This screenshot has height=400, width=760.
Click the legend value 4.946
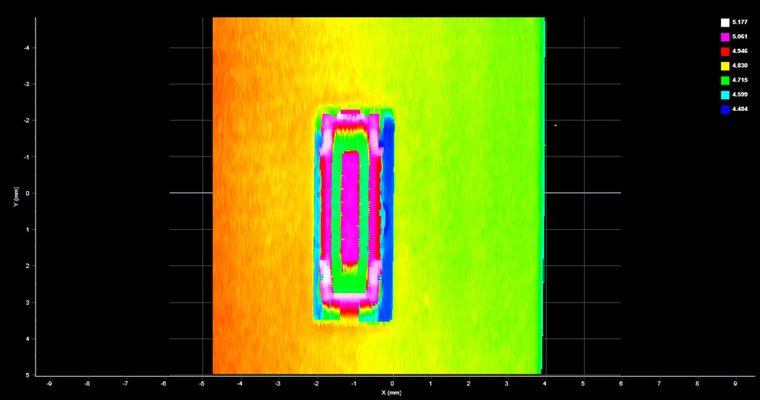click(740, 51)
